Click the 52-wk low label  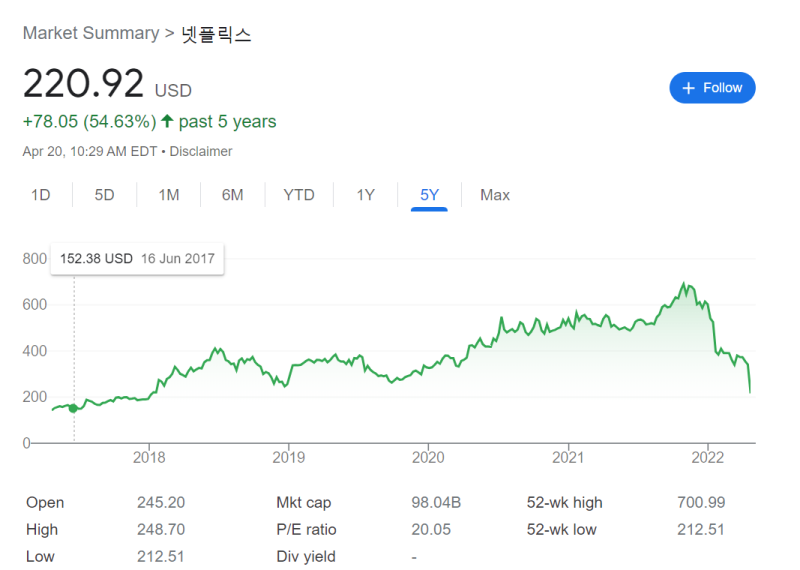562,530
